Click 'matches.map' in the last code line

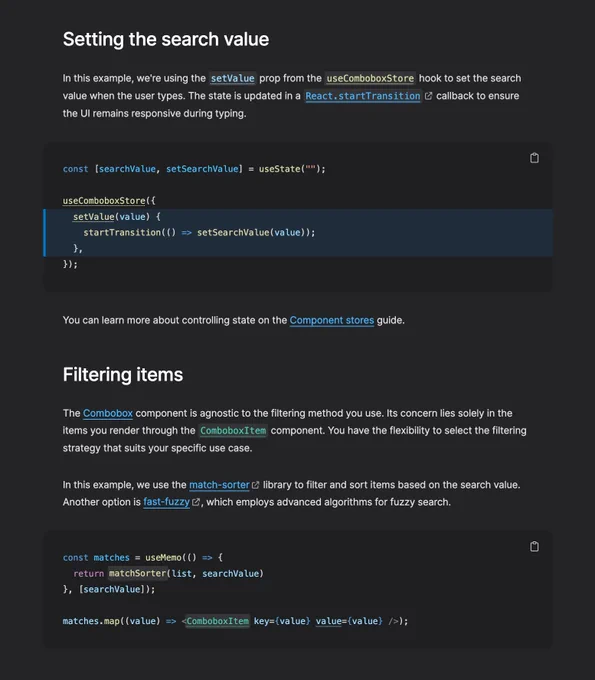pos(91,621)
